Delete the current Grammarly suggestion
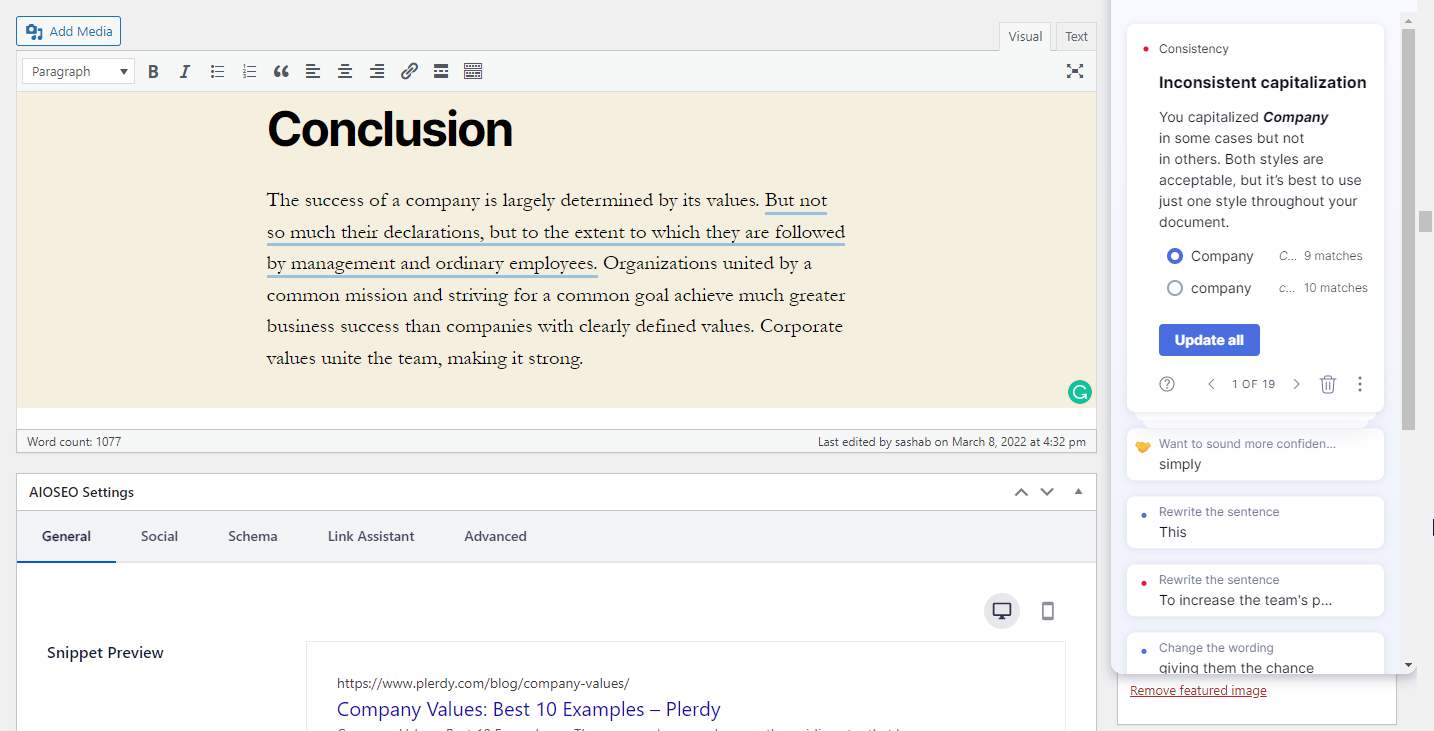 coord(1328,384)
